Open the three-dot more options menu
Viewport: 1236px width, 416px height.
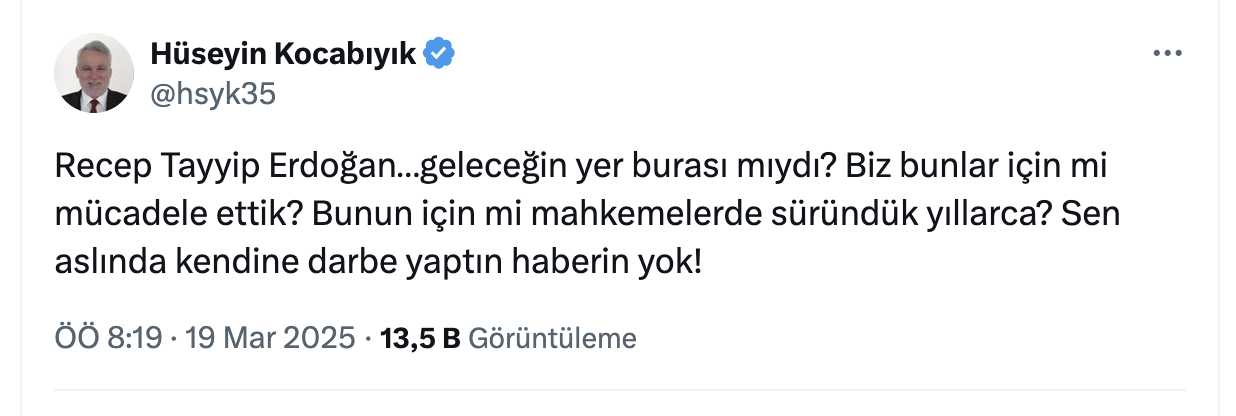point(1167,54)
